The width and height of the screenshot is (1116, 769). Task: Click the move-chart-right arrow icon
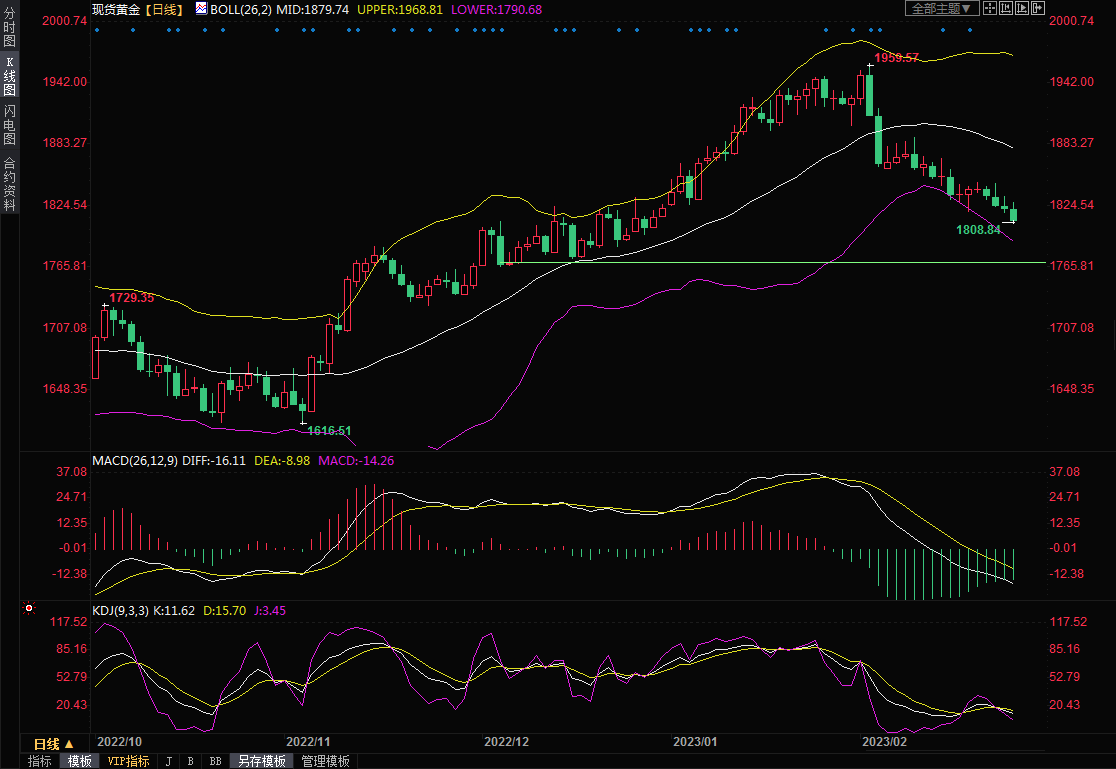pyautogui.click(x=1037, y=8)
